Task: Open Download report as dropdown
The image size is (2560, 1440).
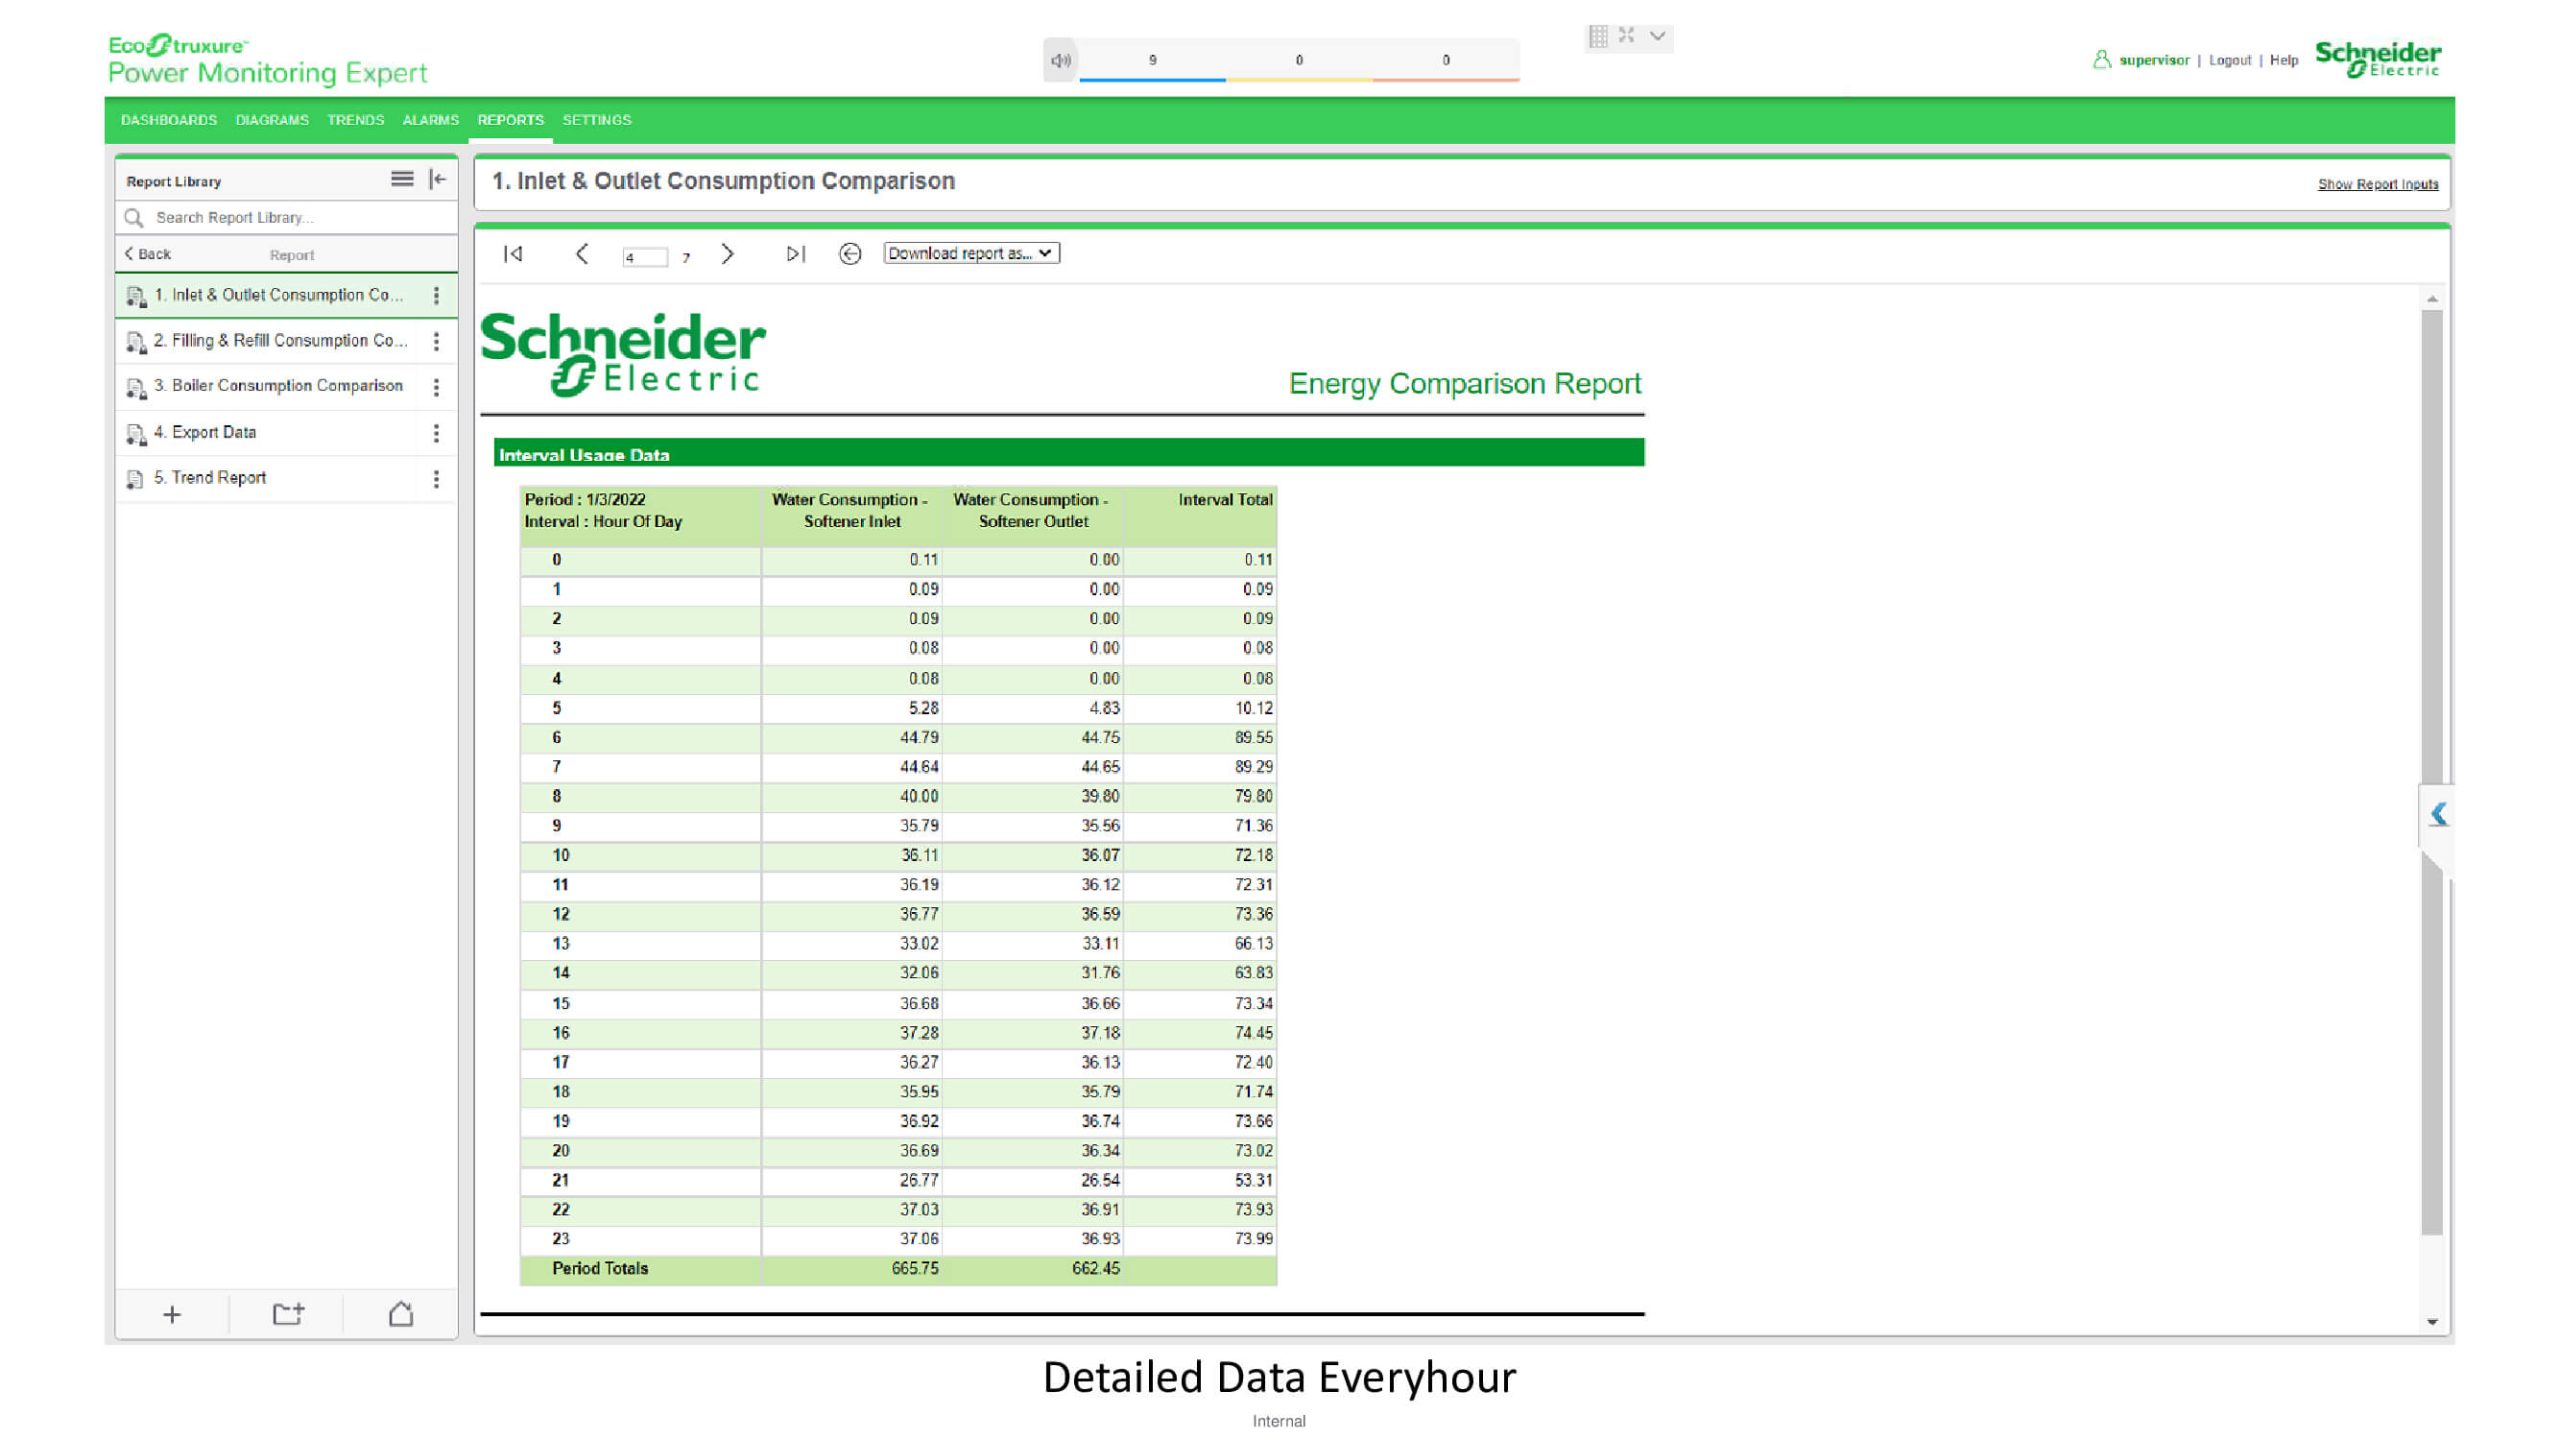Action: (x=970, y=254)
